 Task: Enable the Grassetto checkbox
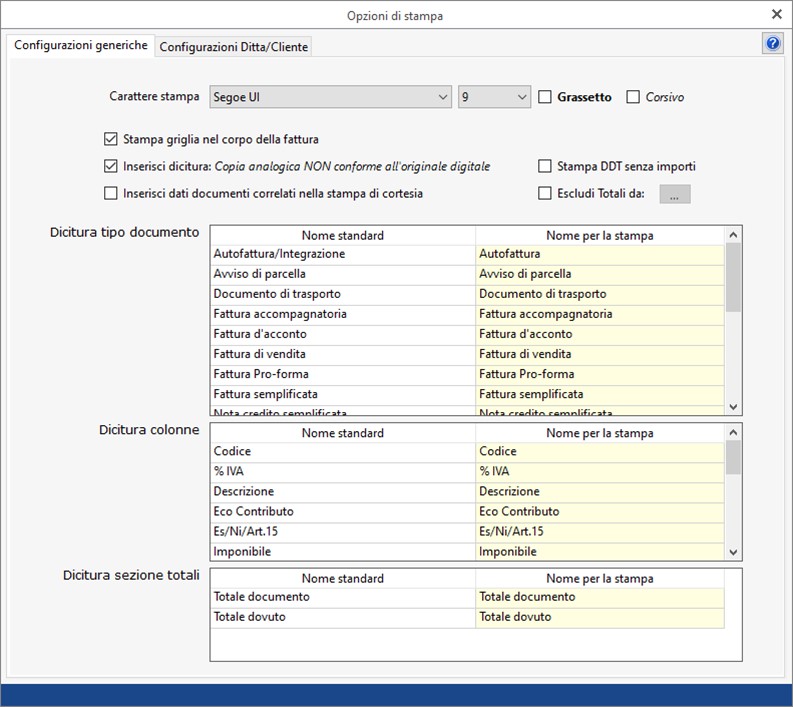(545, 97)
